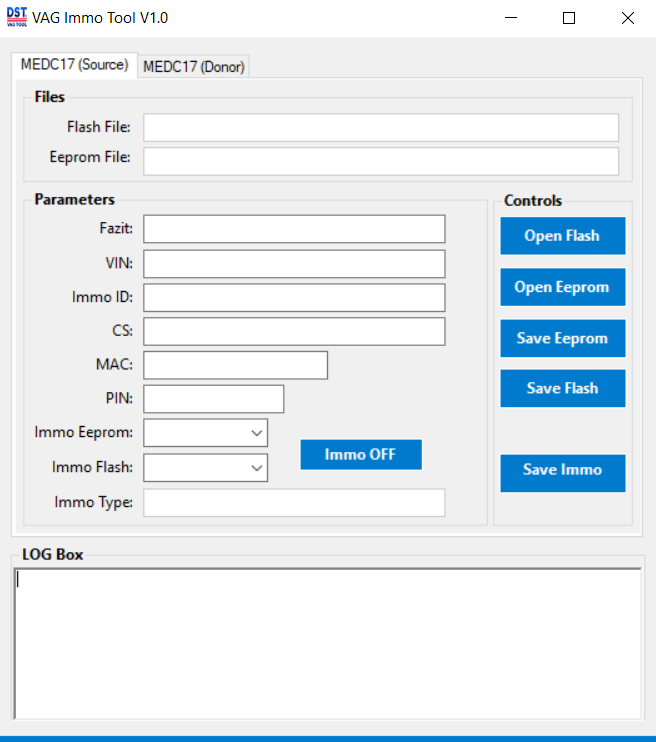
Task: Open the Immo Eeprom dropdown
Action: (x=205, y=433)
